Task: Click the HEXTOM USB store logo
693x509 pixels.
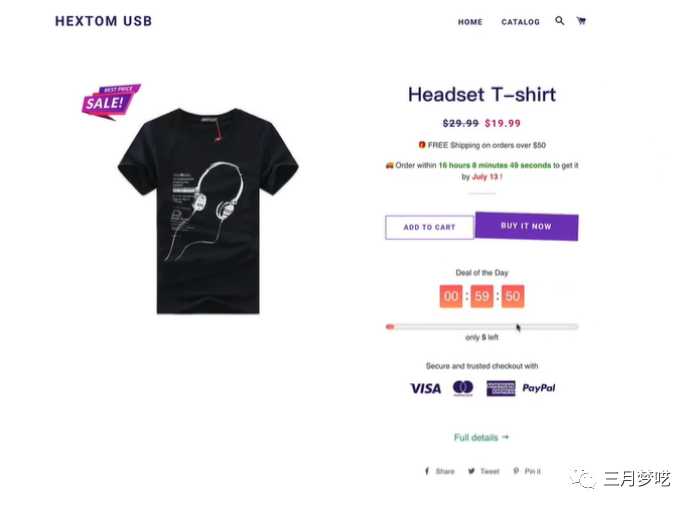Action: click(103, 21)
